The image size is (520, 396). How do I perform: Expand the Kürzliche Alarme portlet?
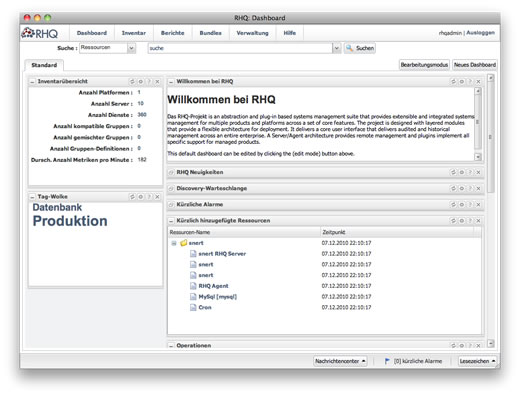click(171, 204)
